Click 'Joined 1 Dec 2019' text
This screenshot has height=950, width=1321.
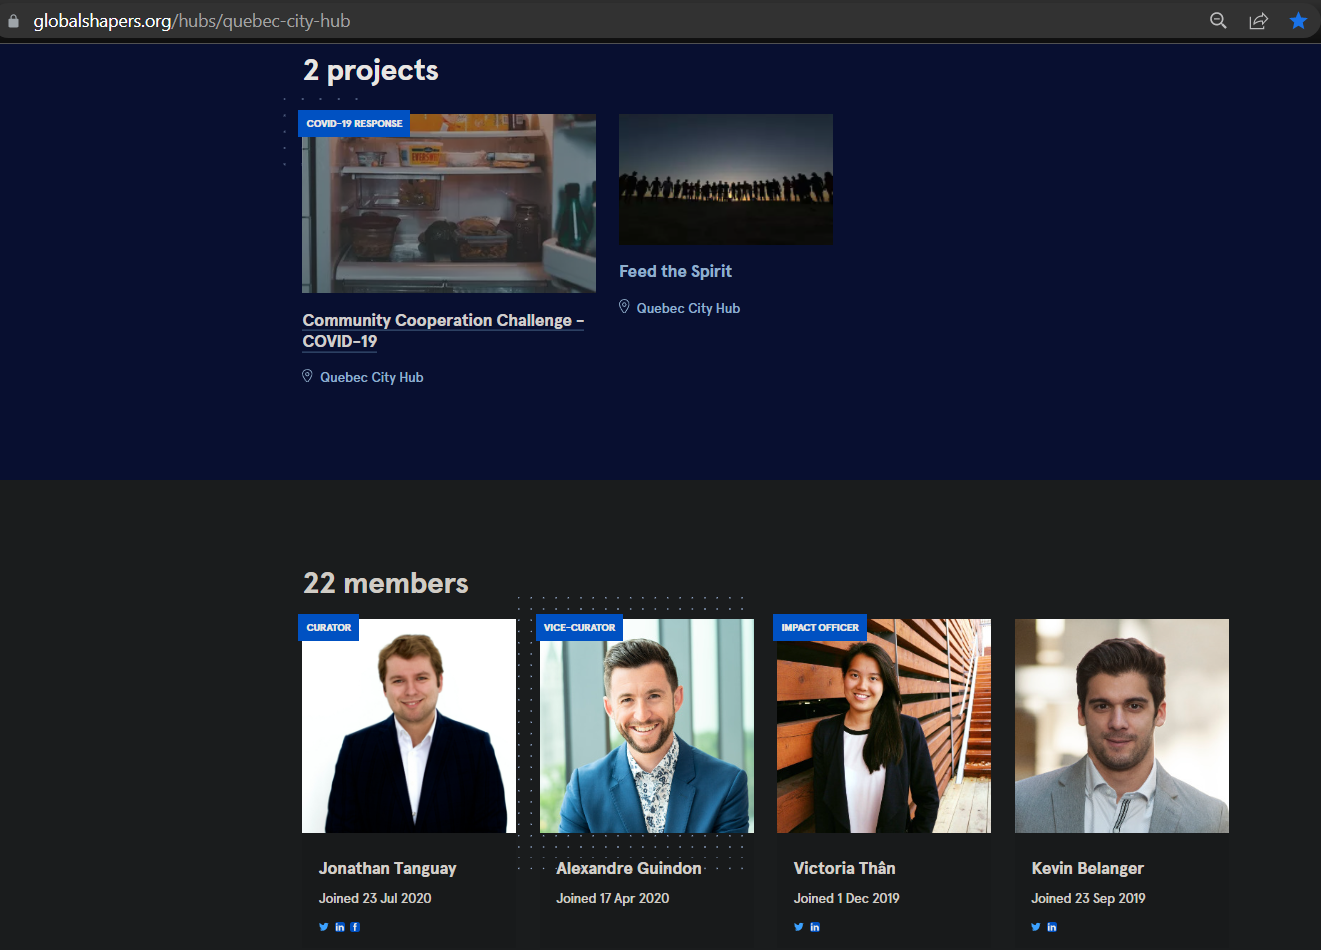(846, 898)
